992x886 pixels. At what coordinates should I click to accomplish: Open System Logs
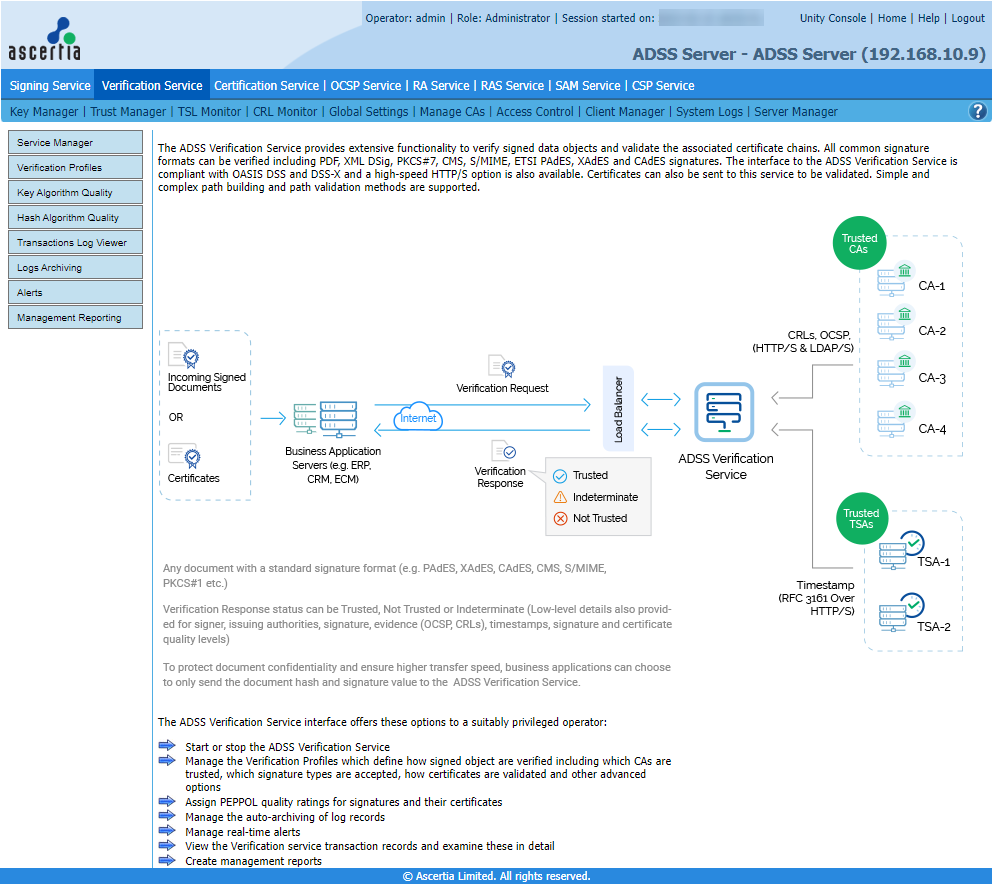coord(709,111)
